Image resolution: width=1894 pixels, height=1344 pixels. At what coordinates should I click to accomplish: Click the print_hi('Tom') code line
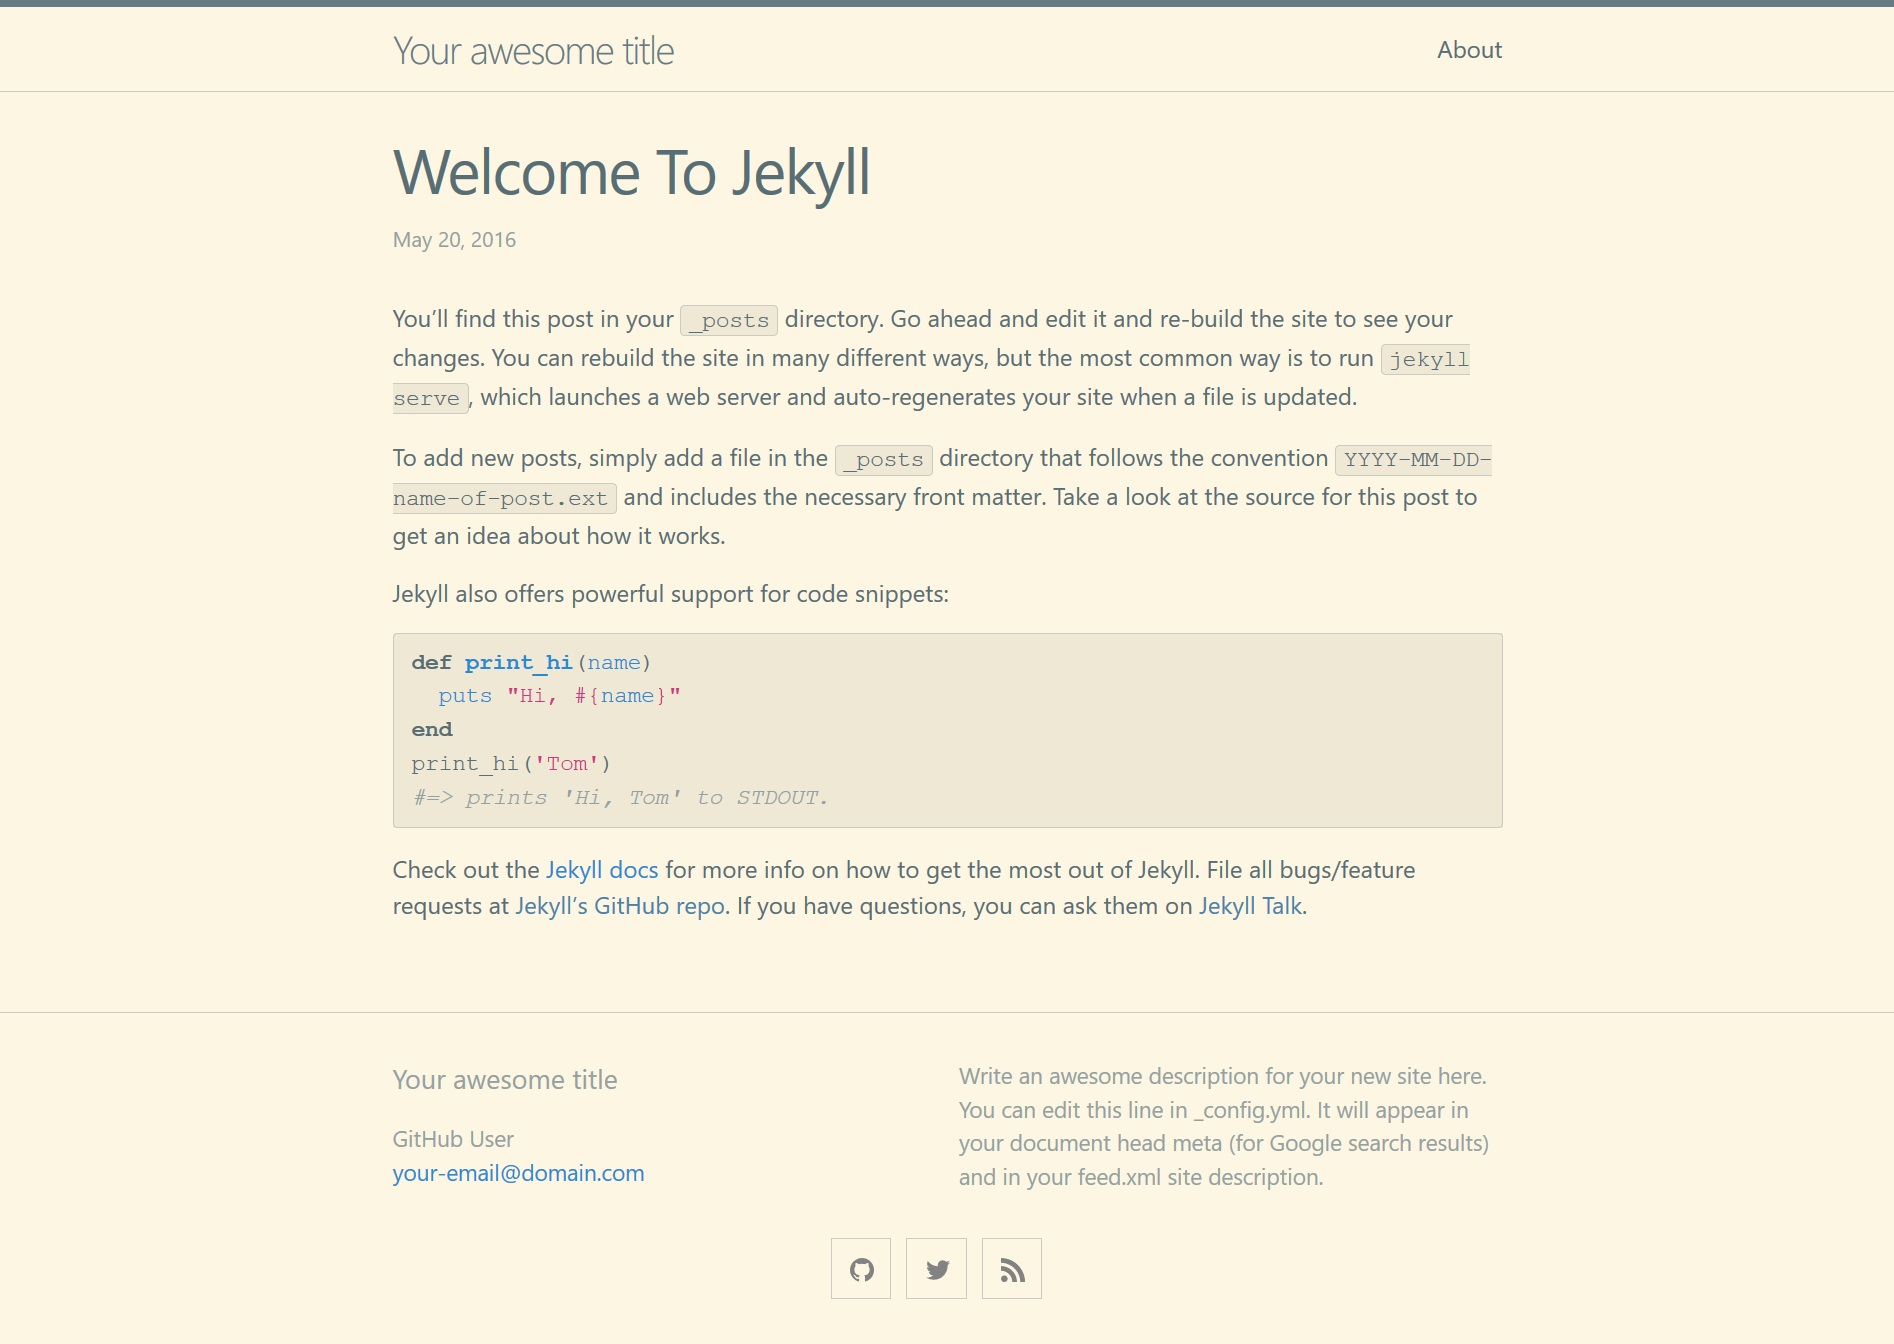[x=511, y=764]
